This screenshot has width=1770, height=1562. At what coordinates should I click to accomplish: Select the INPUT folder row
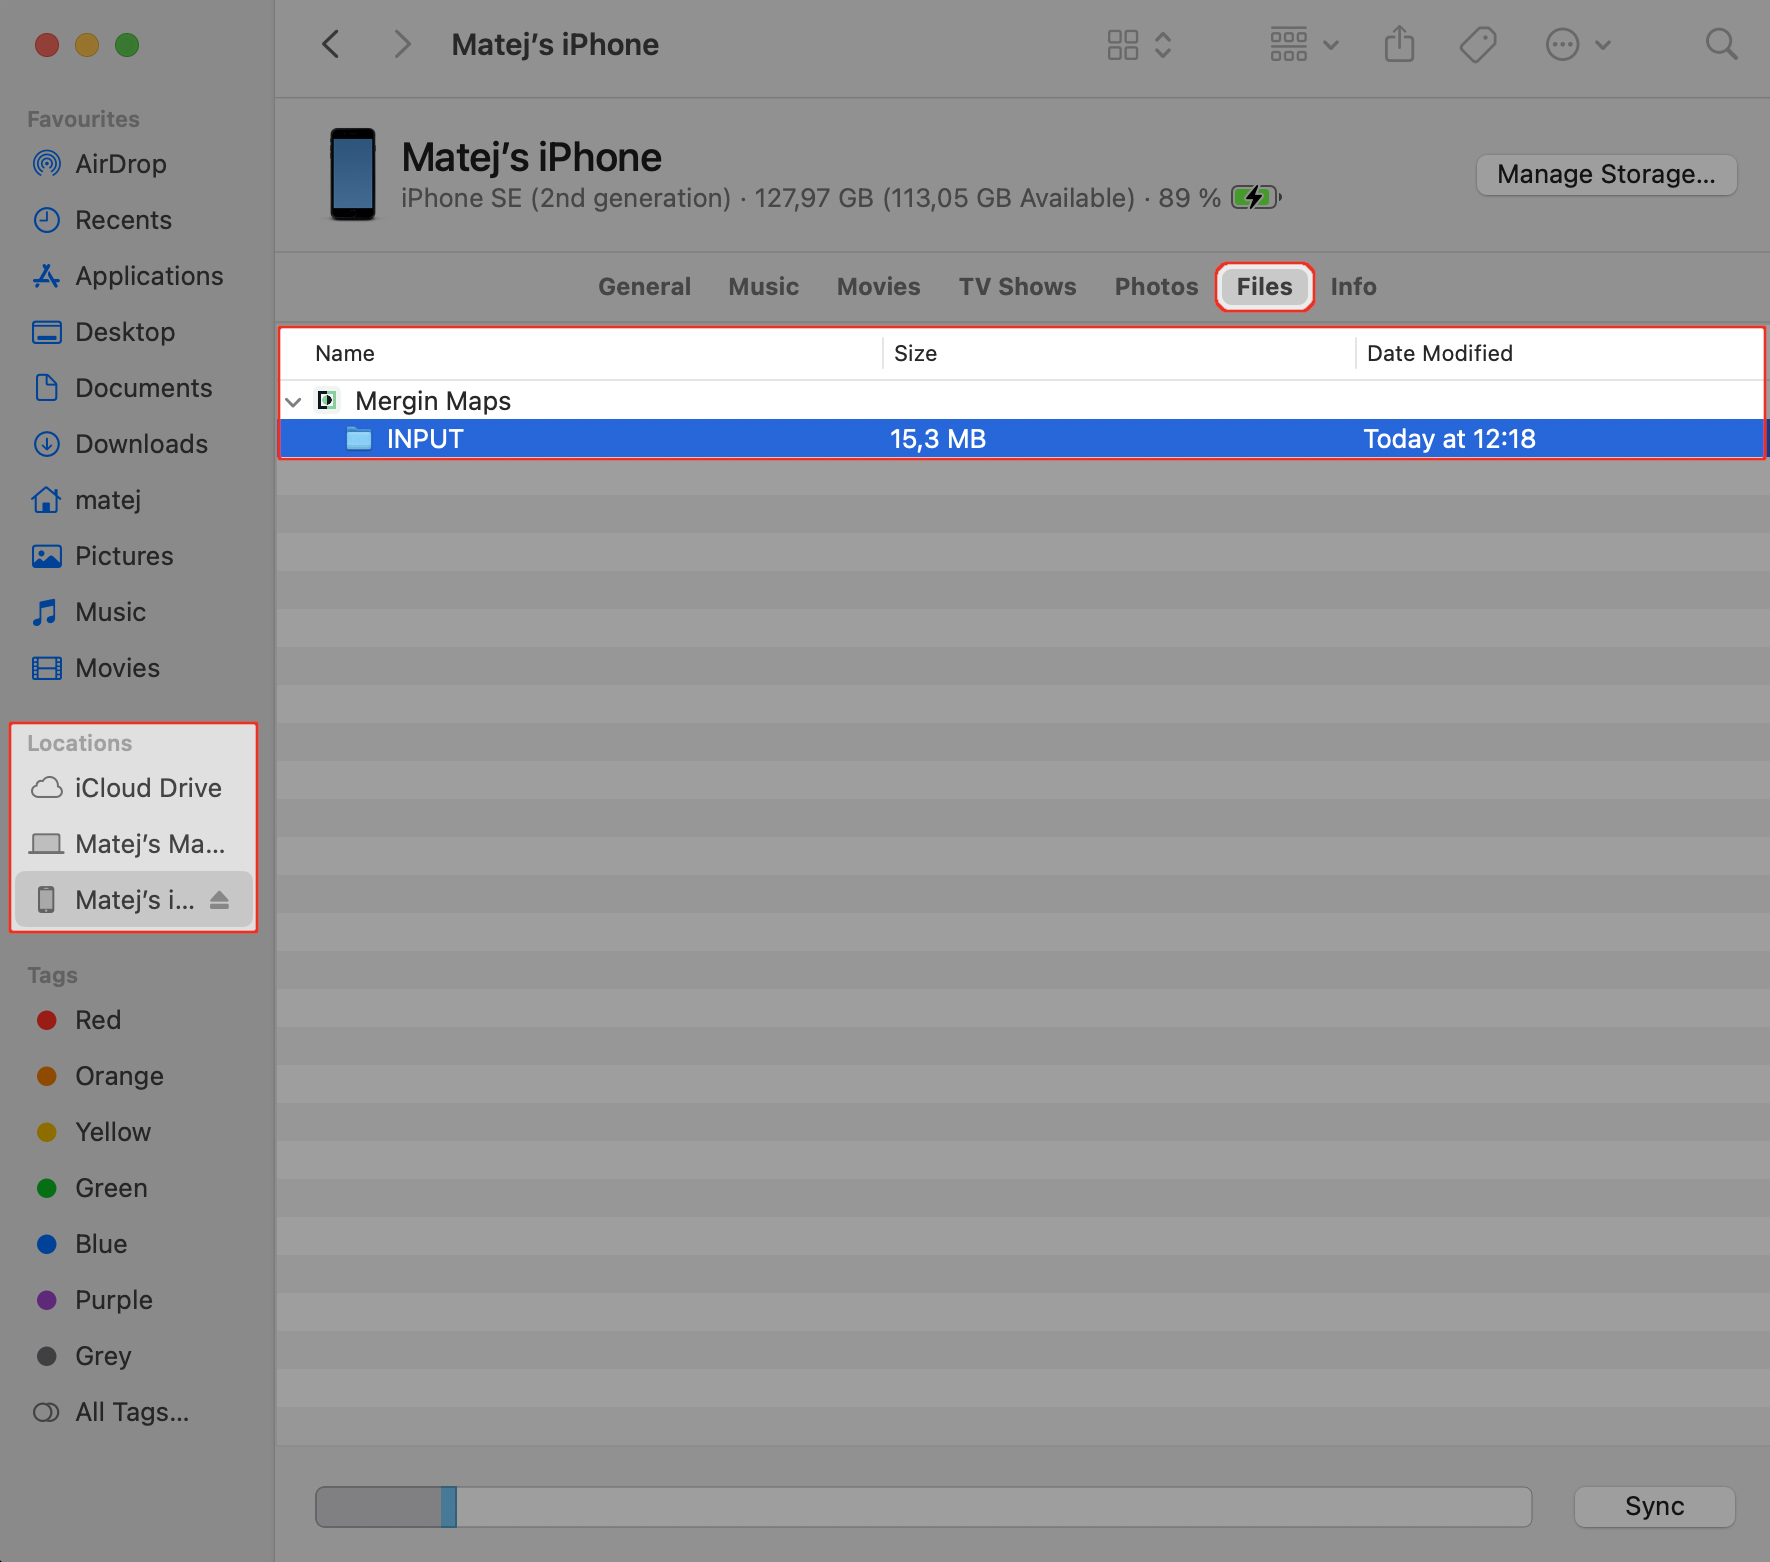click(700, 438)
